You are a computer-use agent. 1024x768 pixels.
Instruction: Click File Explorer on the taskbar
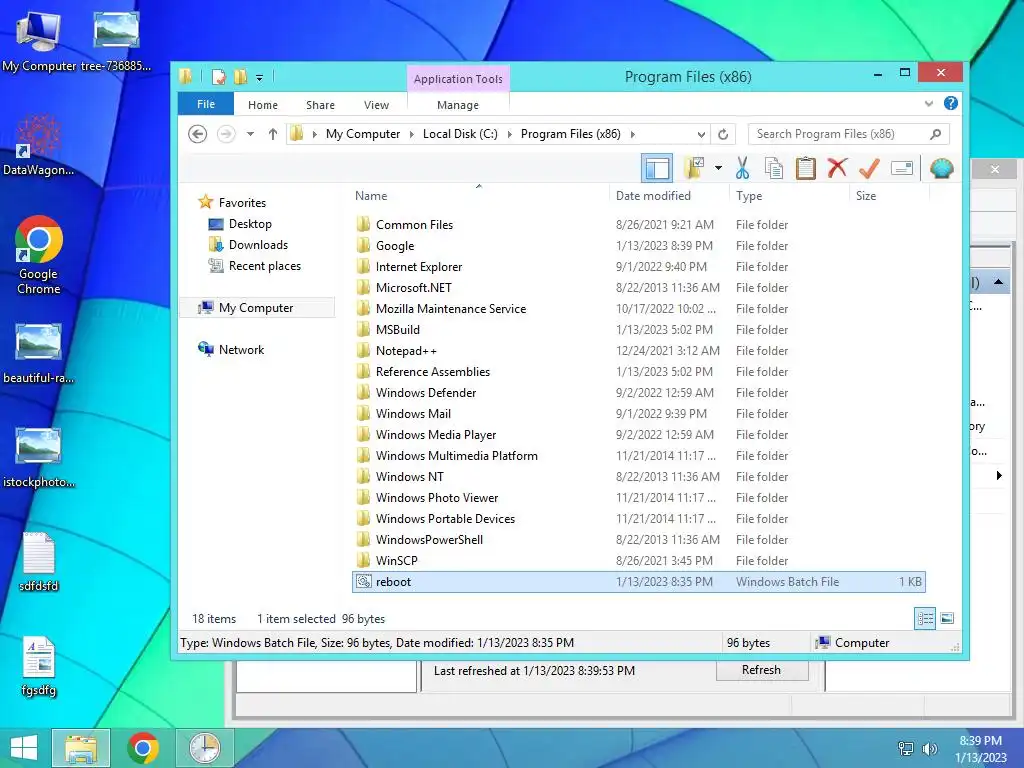pos(81,748)
